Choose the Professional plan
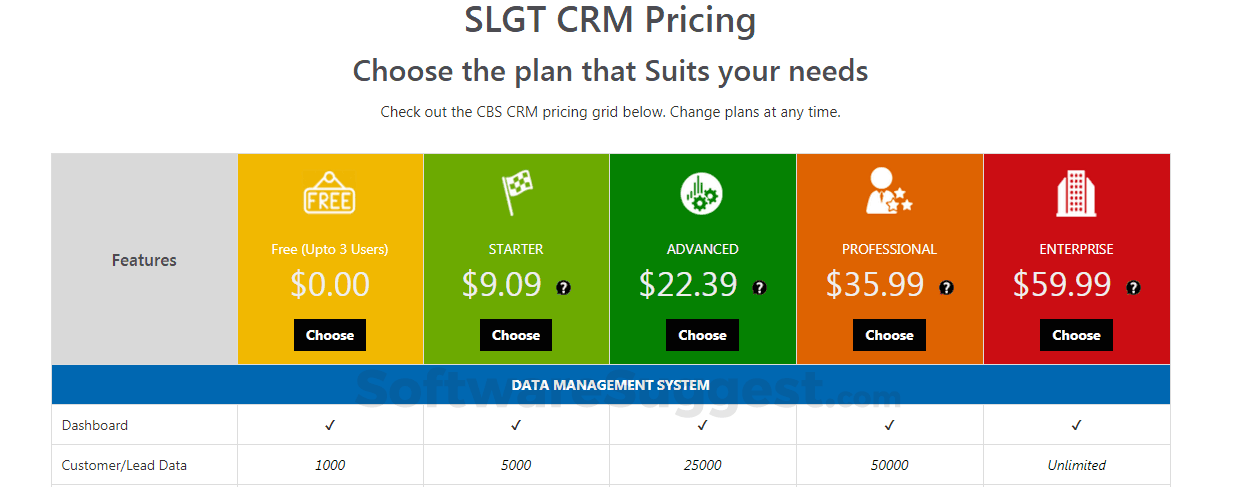This screenshot has height=487, width=1256. tap(889, 335)
